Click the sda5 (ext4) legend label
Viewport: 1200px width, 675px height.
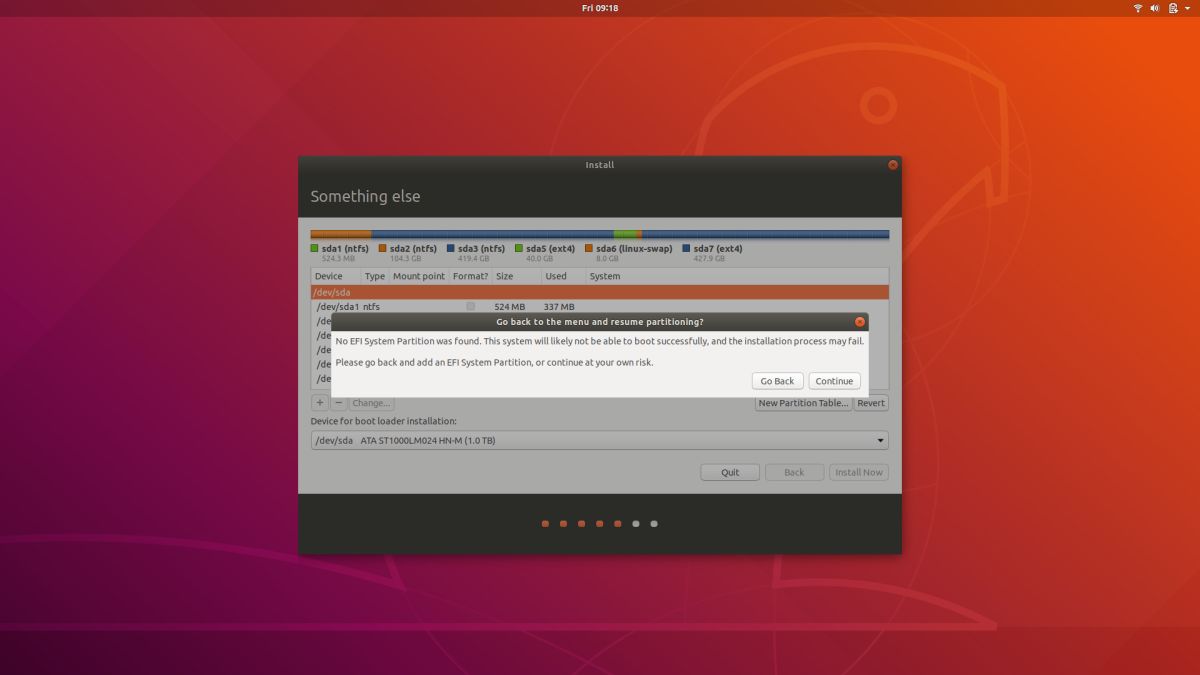pos(550,248)
